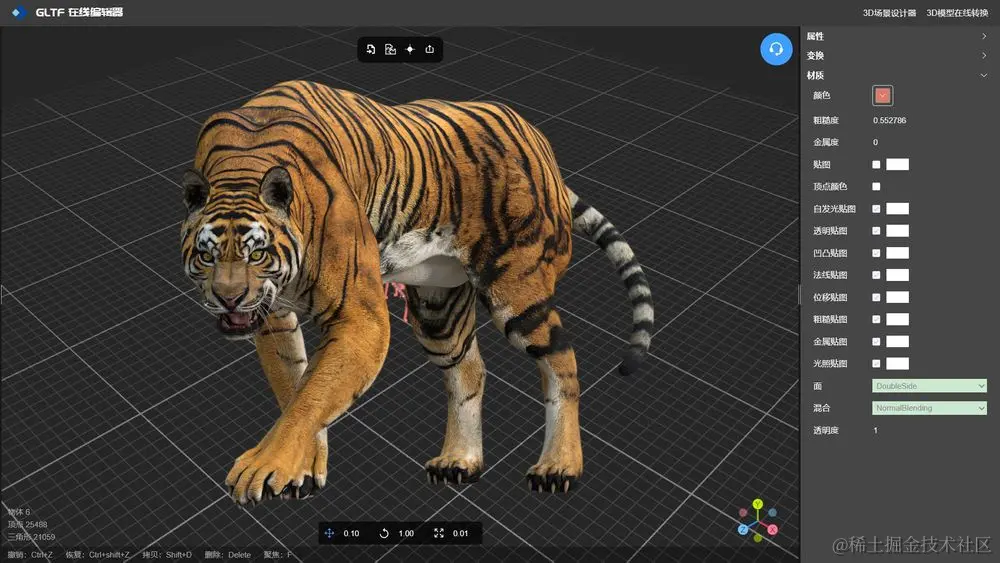This screenshot has height=563, width=1000.
Task: Collapse the 材质 section
Action: click(899, 75)
